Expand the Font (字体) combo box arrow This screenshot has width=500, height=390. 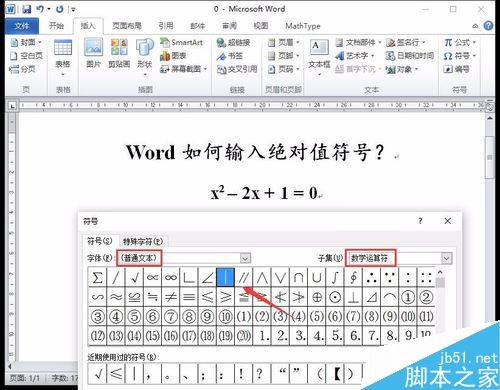point(245,258)
